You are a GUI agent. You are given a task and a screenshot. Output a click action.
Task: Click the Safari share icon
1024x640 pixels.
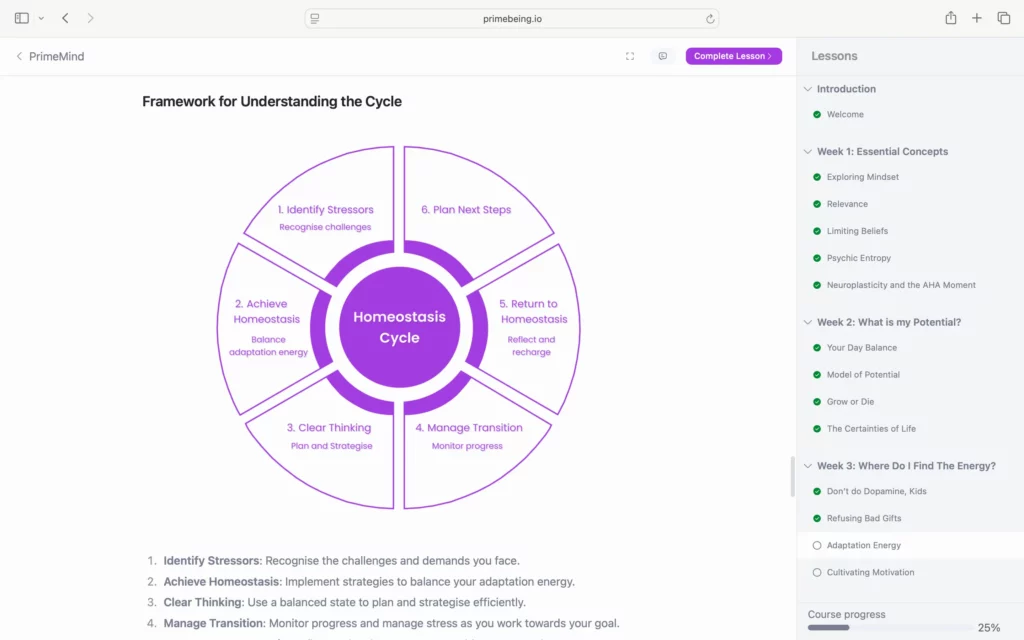(x=950, y=18)
